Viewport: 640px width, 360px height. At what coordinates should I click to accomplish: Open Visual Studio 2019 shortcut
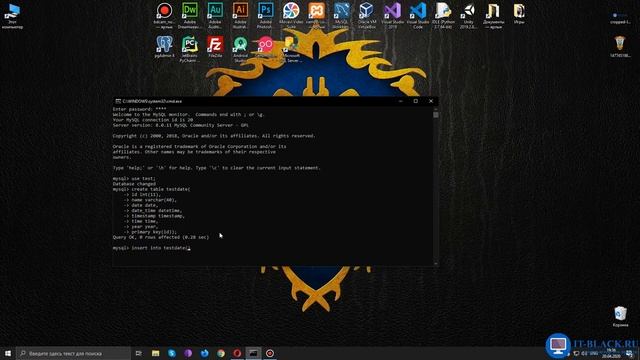pos(392,16)
